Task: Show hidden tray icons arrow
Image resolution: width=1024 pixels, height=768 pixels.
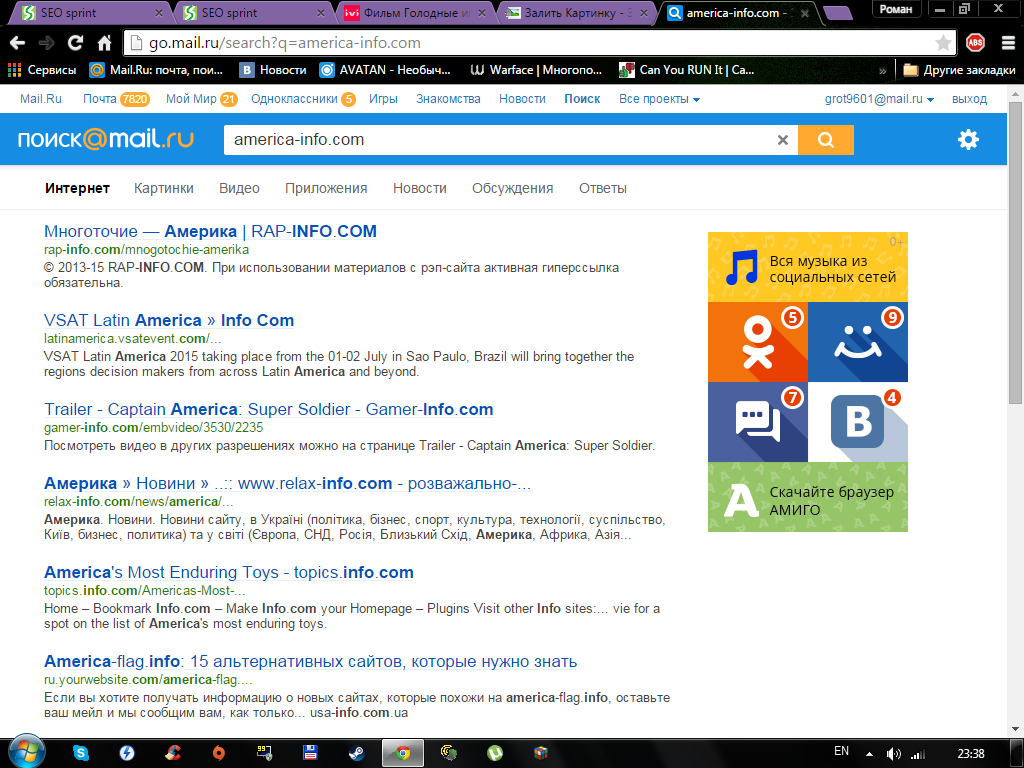Action: (869, 754)
